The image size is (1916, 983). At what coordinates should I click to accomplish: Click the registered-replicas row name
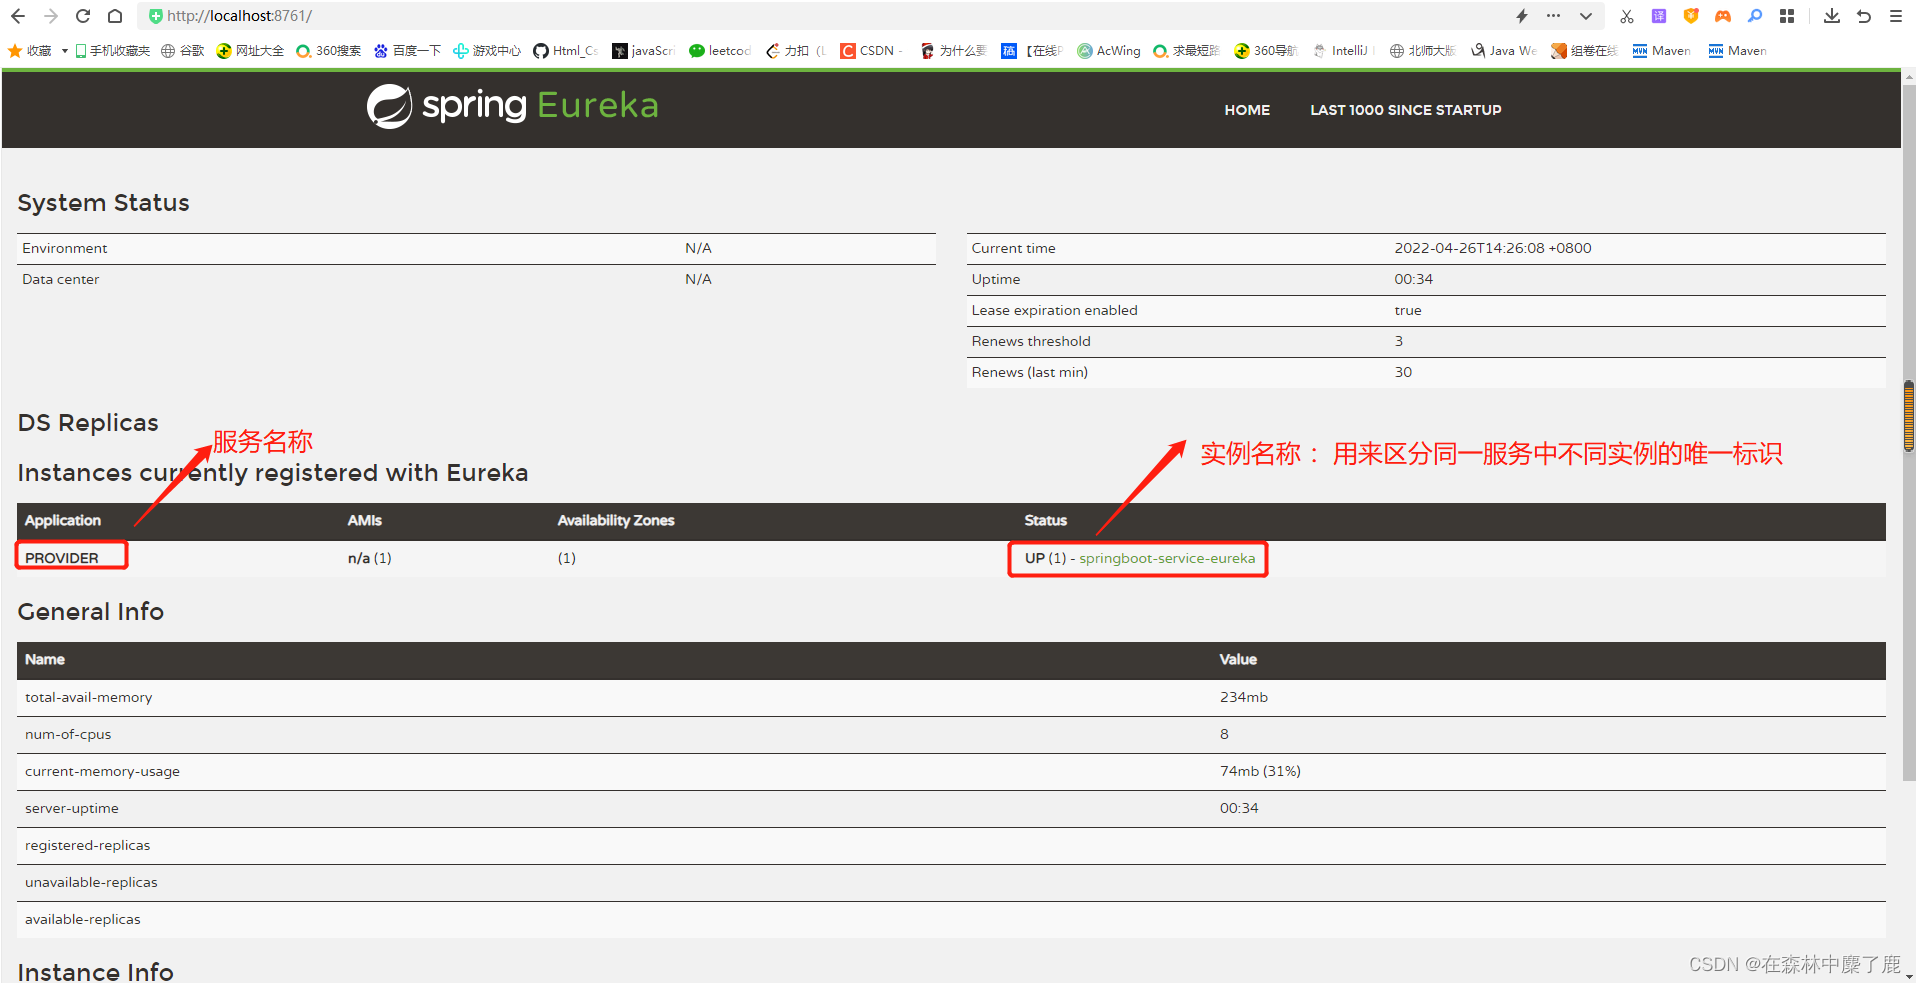[x=88, y=845]
